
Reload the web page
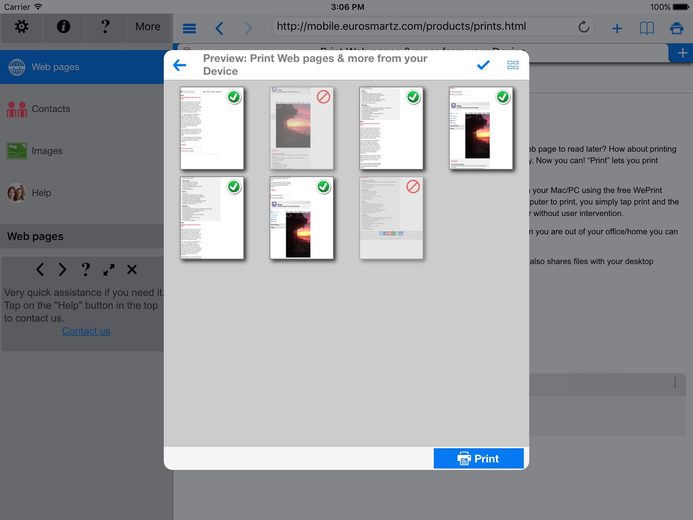pyautogui.click(x=584, y=27)
